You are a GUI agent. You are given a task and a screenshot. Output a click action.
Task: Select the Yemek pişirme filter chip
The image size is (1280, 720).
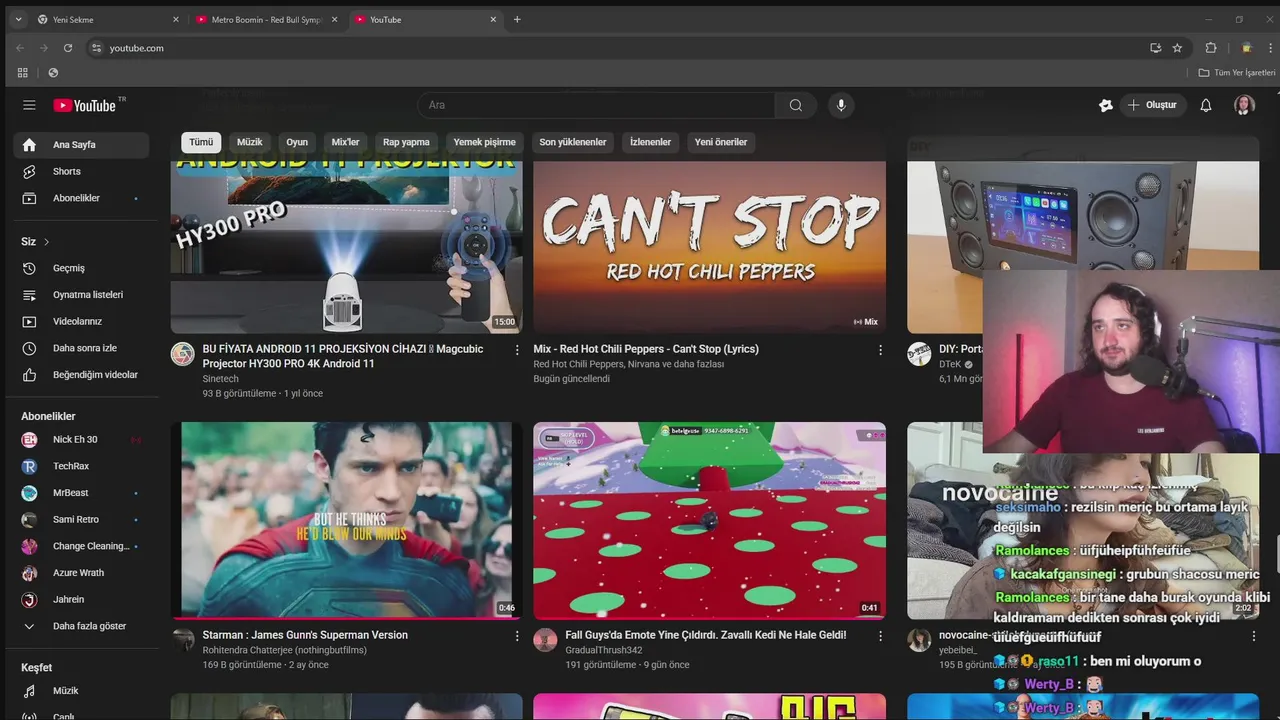(485, 142)
